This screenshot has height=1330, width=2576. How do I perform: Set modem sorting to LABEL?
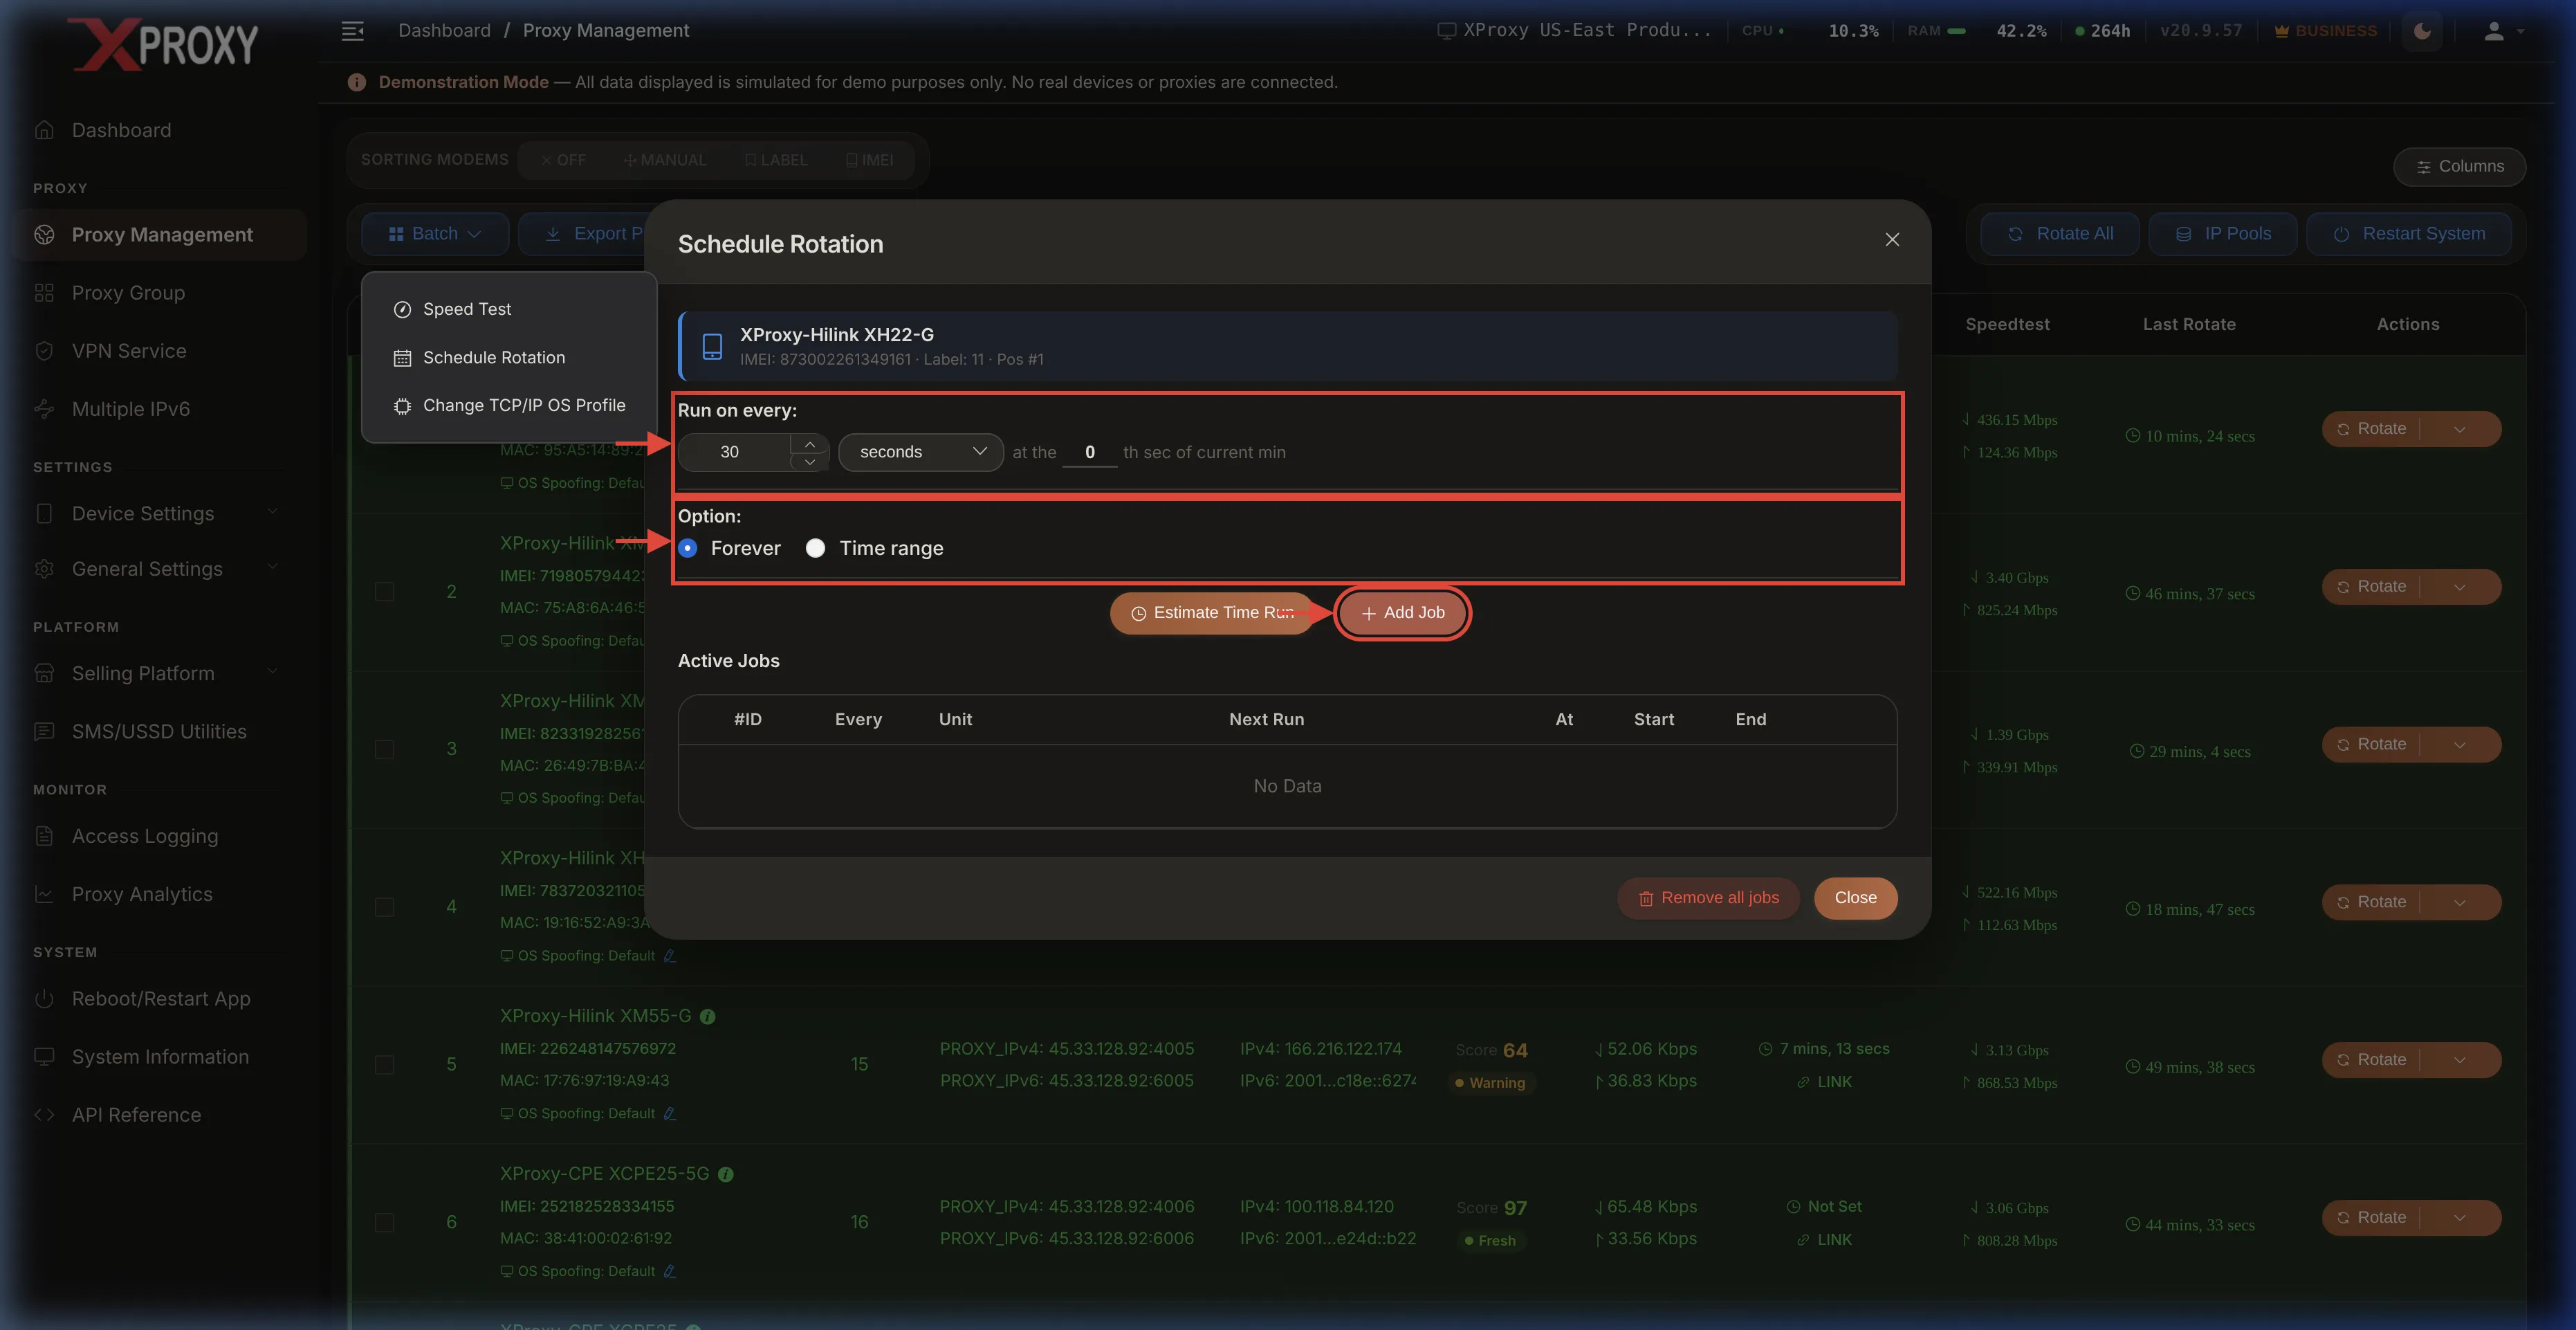tap(776, 160)
